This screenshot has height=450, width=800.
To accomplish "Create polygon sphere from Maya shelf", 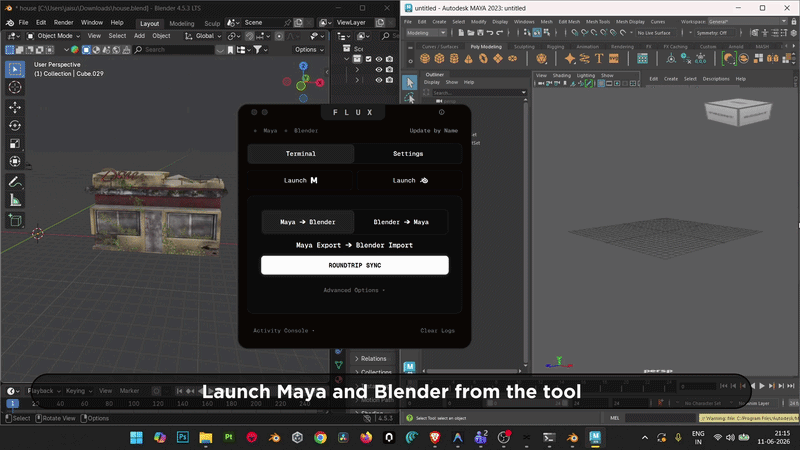I will coord(424,59).
